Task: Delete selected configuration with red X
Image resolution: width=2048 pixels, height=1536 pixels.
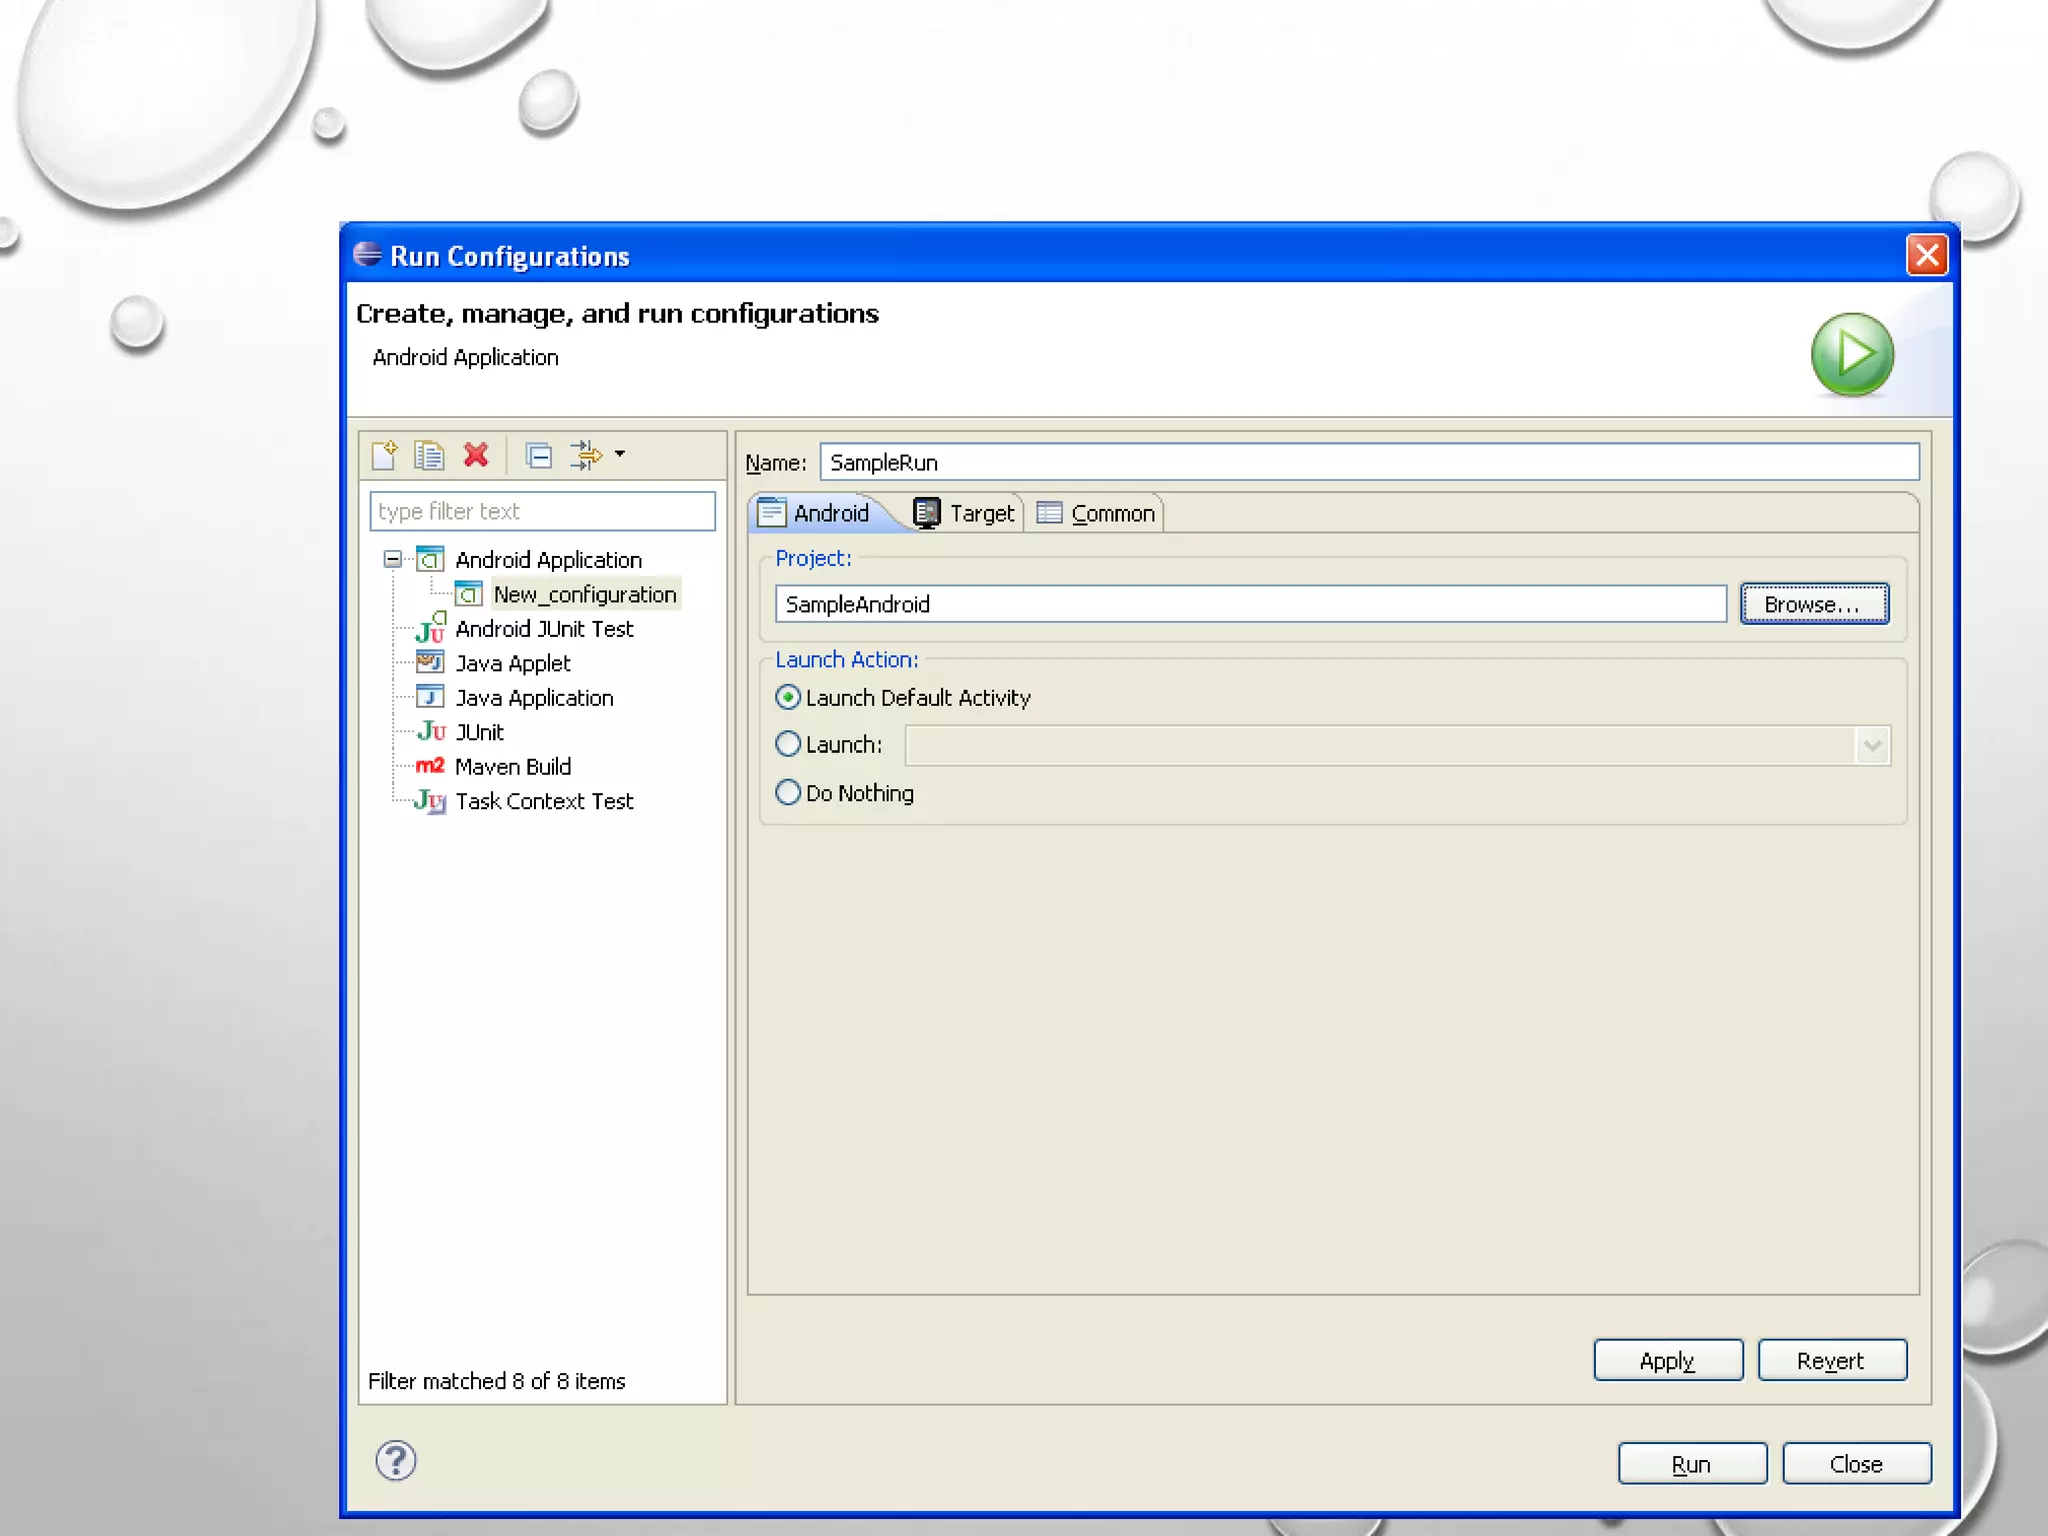Action: (476, 456)
